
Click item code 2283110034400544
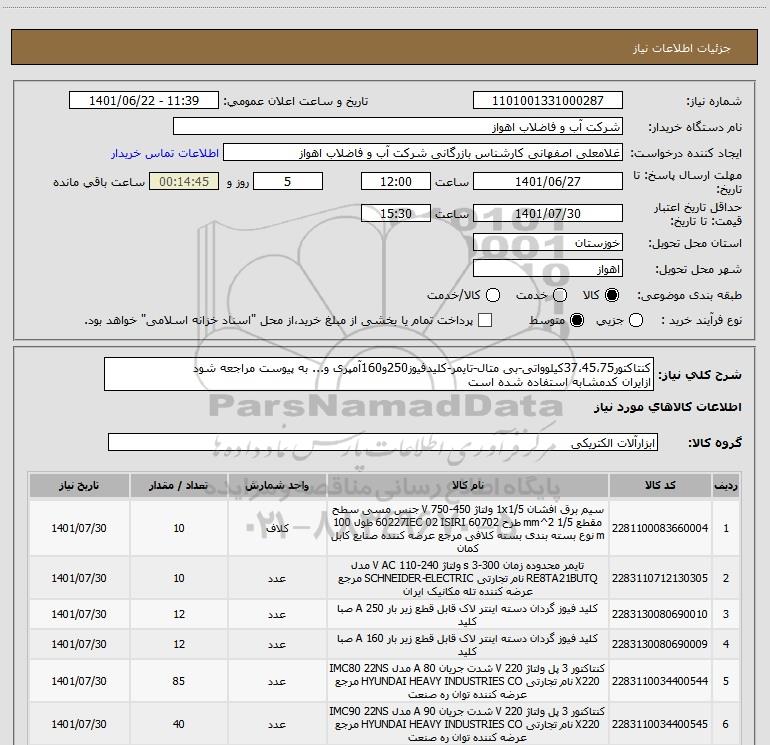(660, 681)
